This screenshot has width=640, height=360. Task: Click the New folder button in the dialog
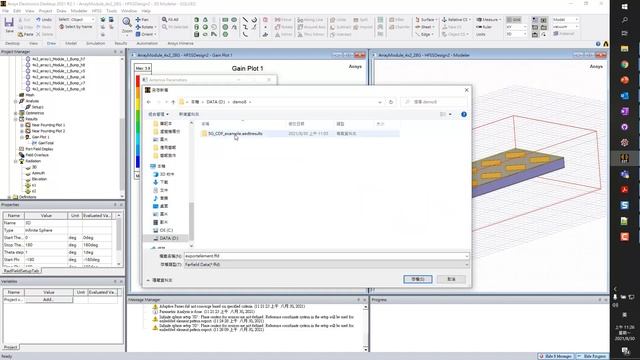(x=189, y=114)
